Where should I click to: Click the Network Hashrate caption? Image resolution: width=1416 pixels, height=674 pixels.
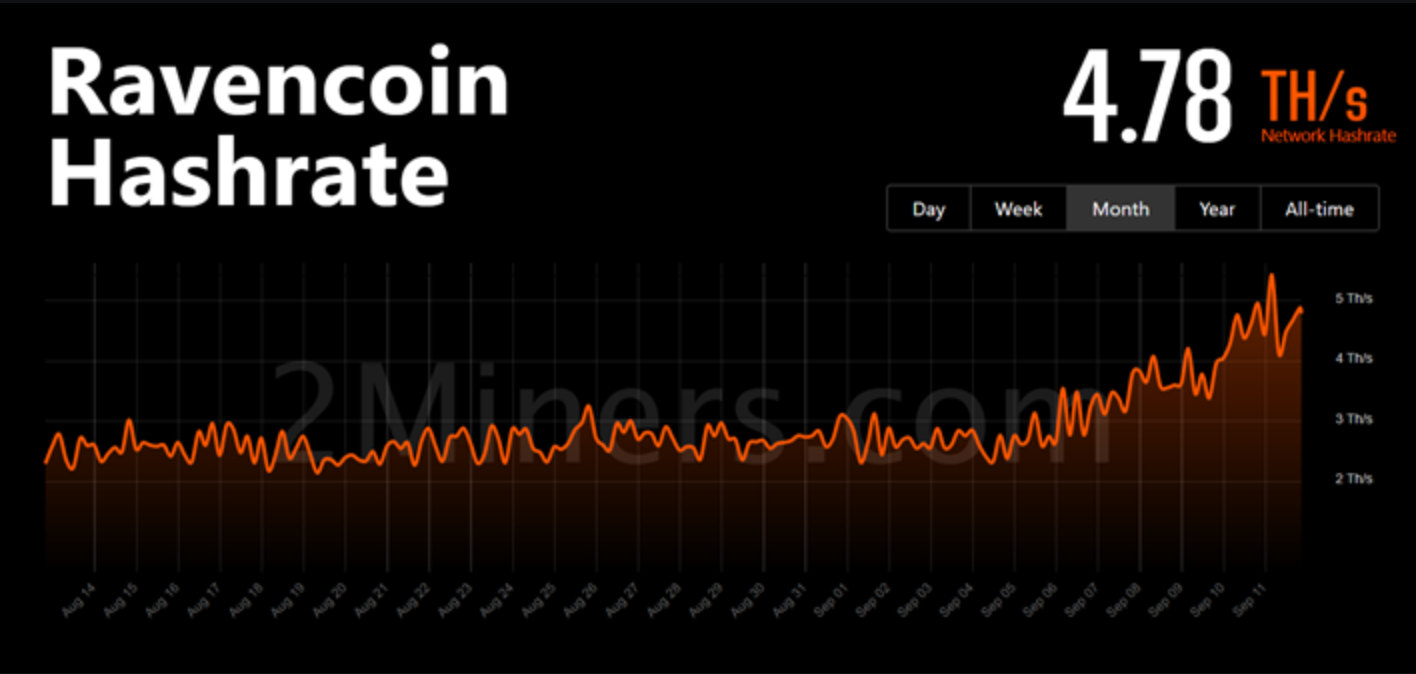[1328, 136]
